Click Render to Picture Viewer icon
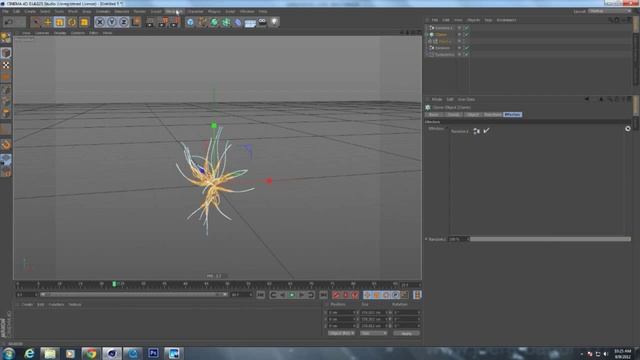Viewport: 640px width, 360px height. click(162, 22)
